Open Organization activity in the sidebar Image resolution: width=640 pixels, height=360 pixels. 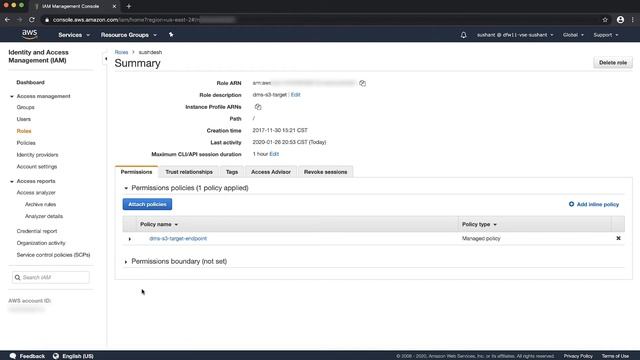(41, 243)
